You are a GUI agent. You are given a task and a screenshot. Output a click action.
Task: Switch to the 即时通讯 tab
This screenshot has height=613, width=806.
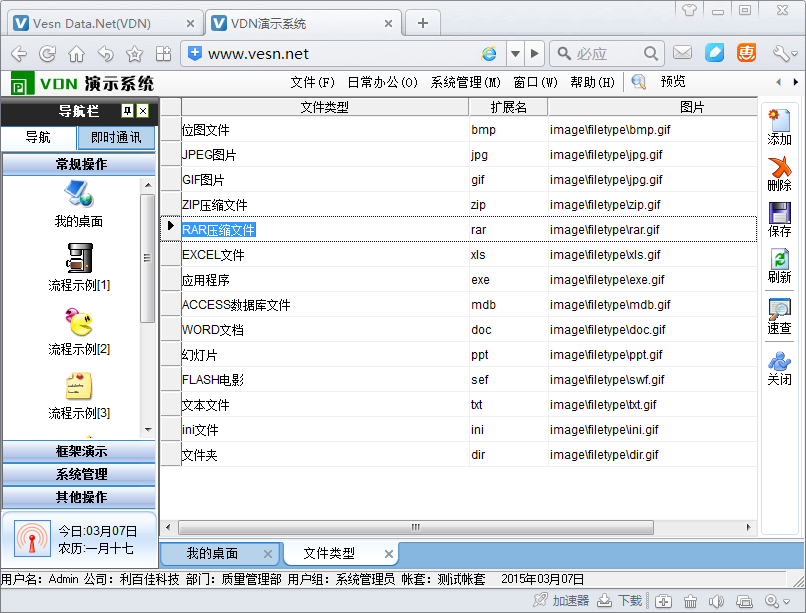pos(116,138)
